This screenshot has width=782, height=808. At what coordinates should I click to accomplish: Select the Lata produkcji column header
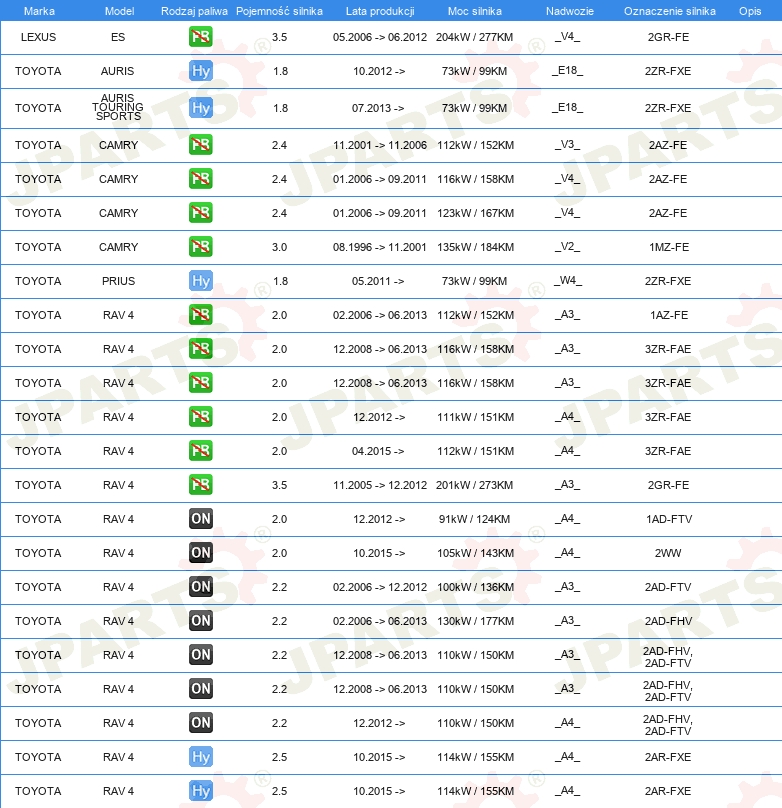pos(380,11)
